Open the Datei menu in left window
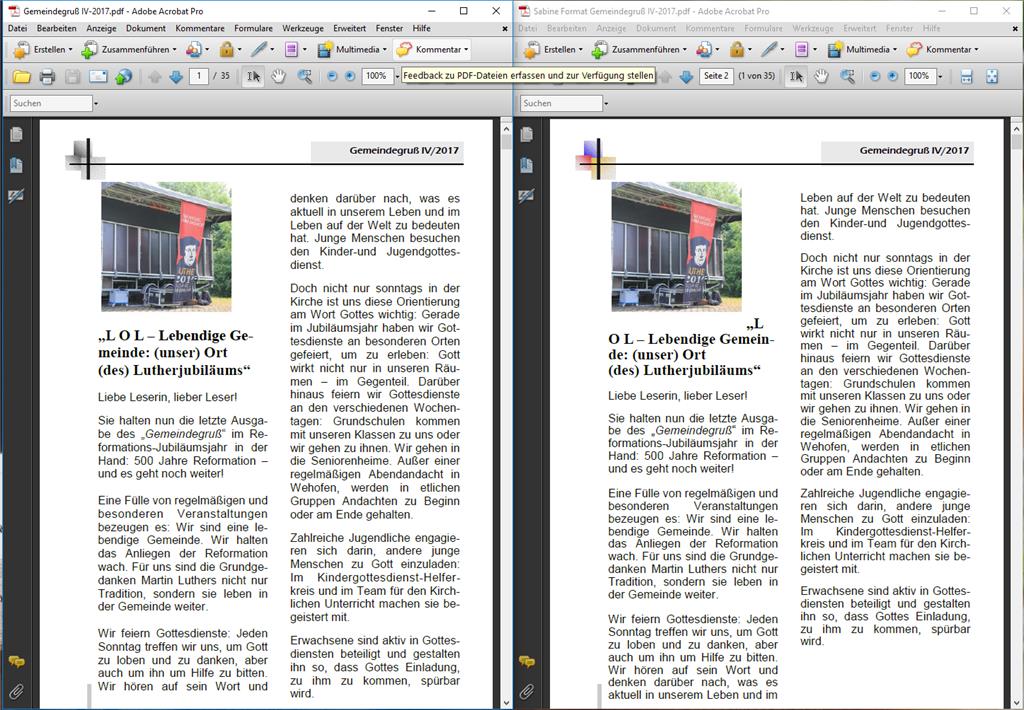 (18, 28)
